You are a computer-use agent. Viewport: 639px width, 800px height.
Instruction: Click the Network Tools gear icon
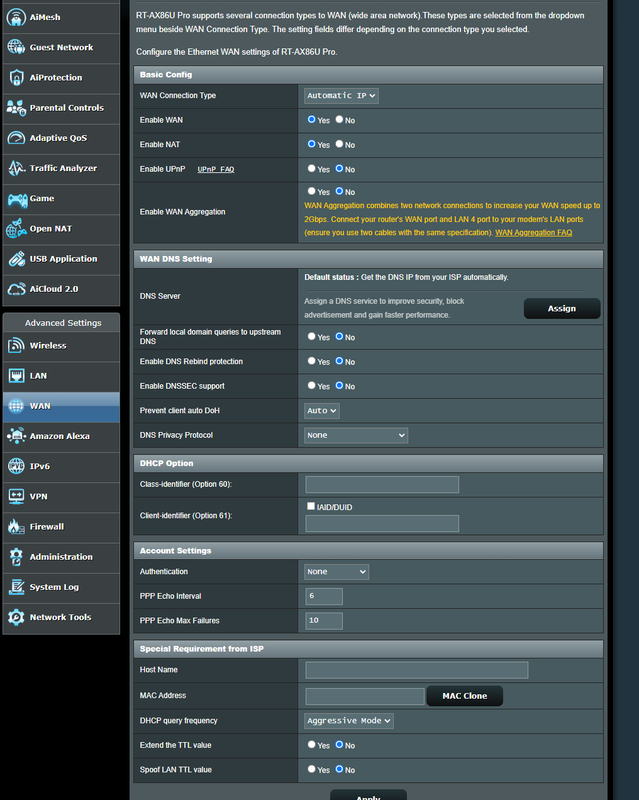(x=16, y=617)
